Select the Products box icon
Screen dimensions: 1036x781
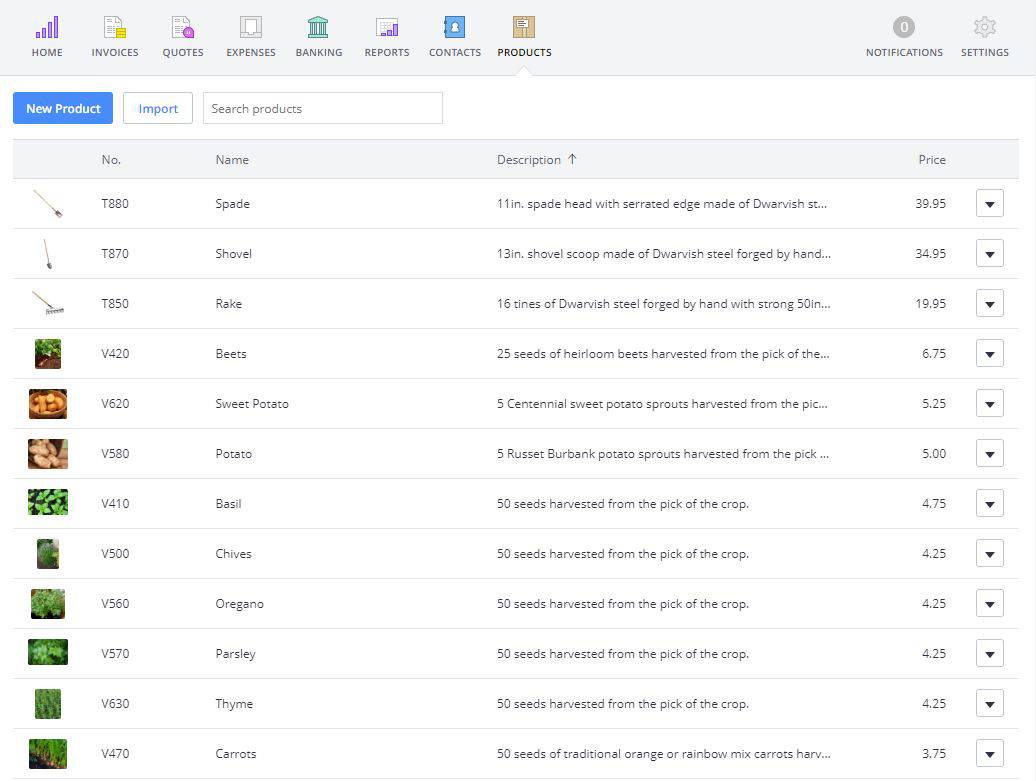524,27
